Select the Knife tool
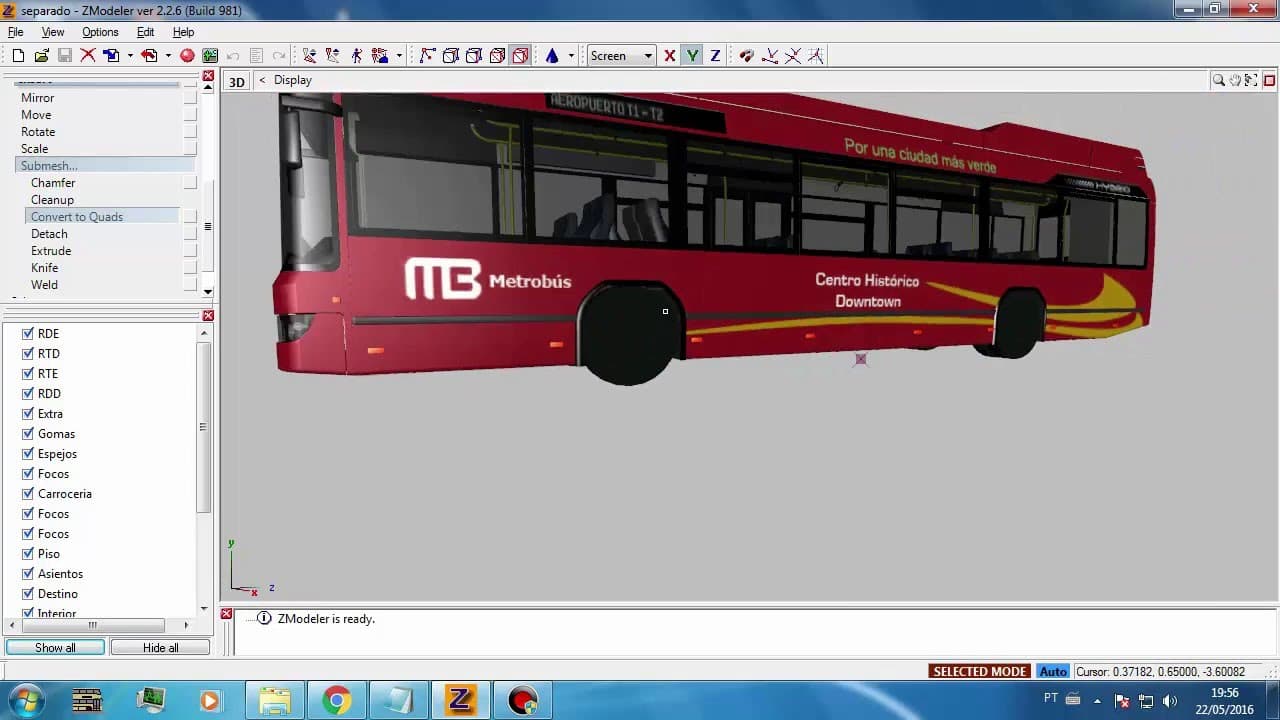The image size is (1280, 720). [x=44, y=268]
